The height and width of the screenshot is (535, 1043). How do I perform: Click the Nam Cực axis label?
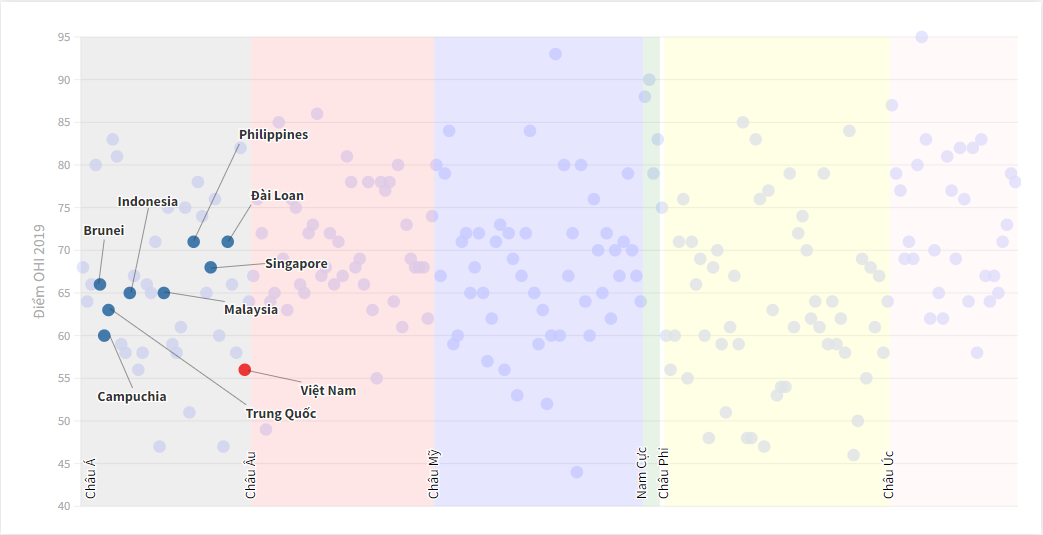pos(642,472)
